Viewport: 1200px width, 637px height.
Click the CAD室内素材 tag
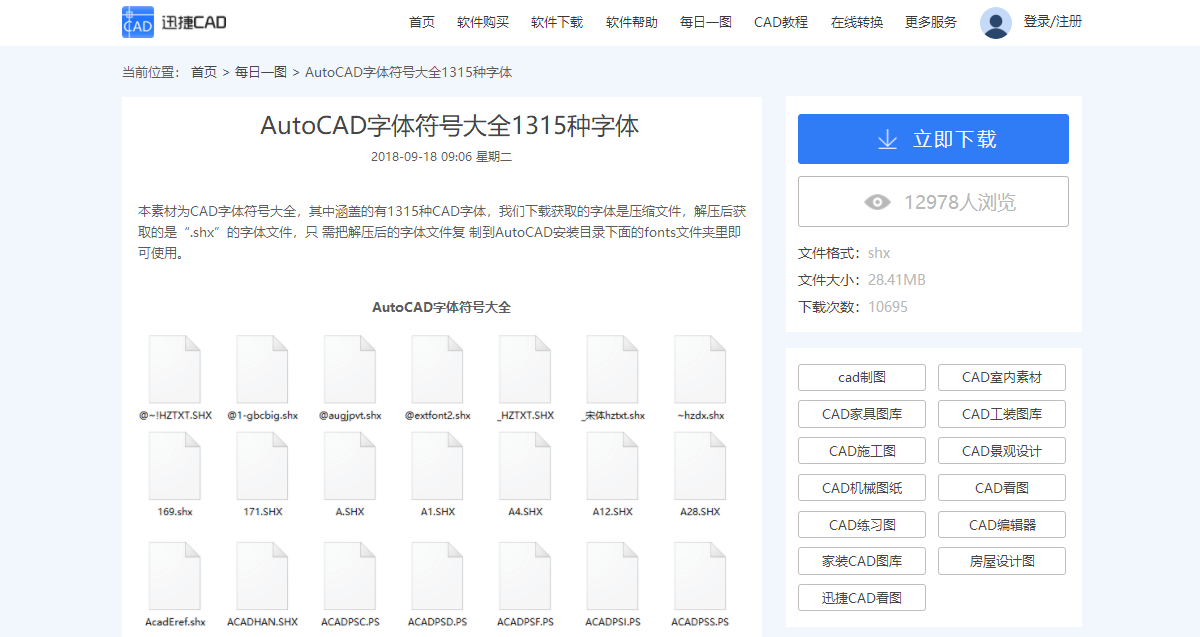[x=1002, y=378]
